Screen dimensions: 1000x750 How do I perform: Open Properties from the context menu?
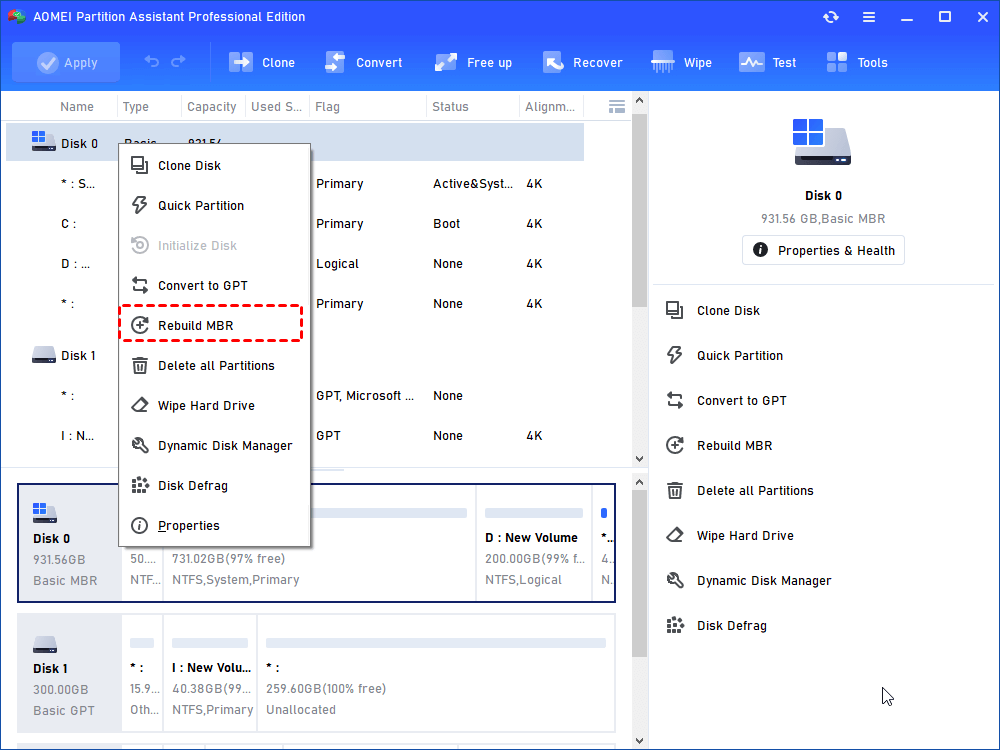click(214, 526)
